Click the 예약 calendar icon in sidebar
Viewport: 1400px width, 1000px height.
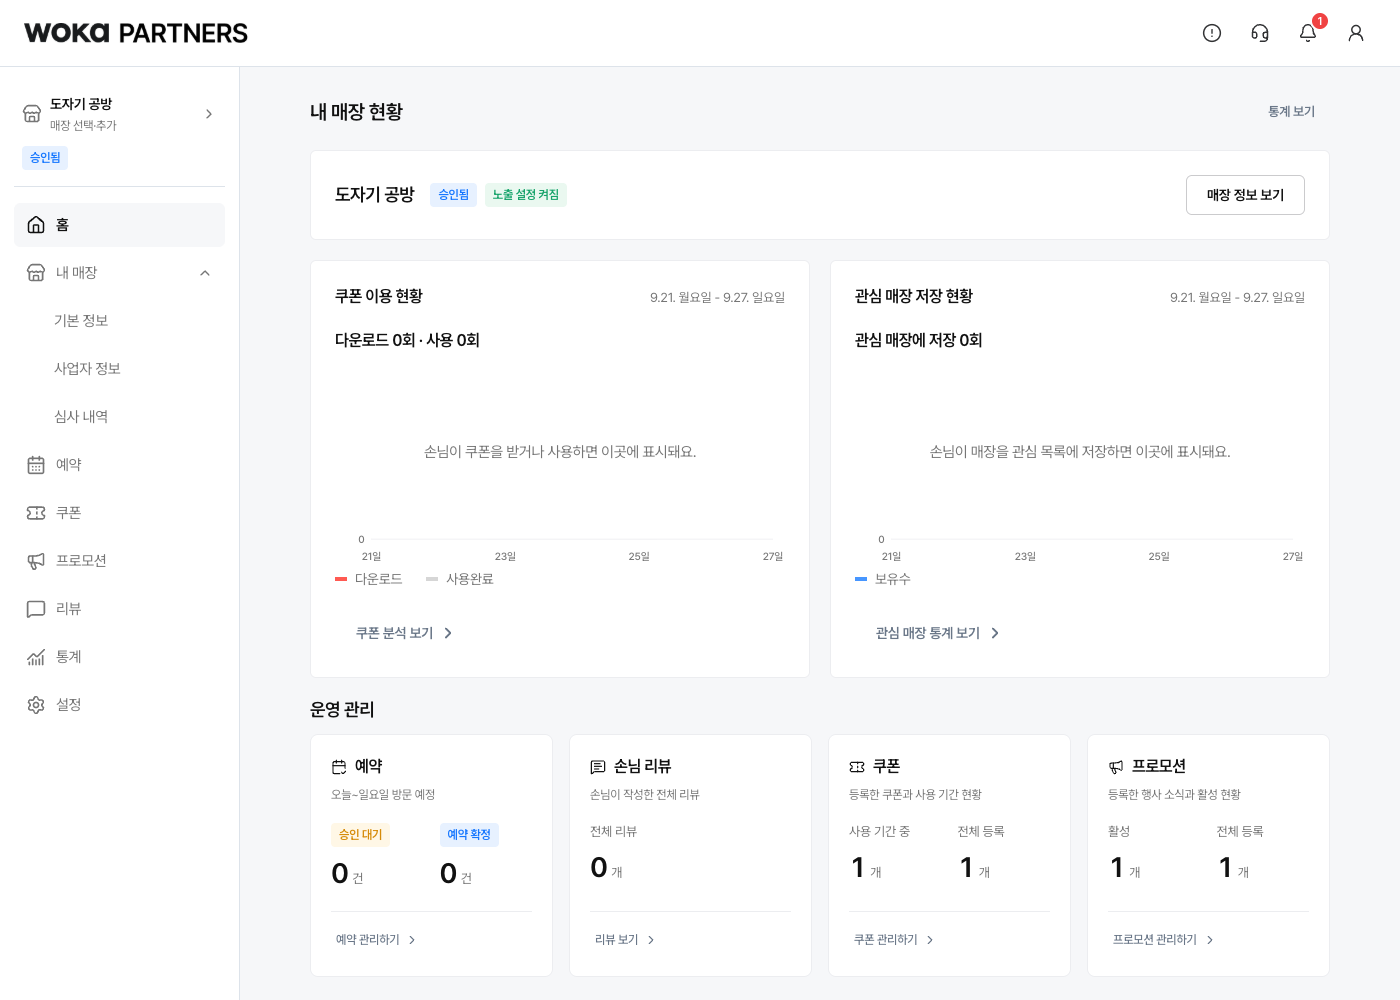tap(36, 465)
